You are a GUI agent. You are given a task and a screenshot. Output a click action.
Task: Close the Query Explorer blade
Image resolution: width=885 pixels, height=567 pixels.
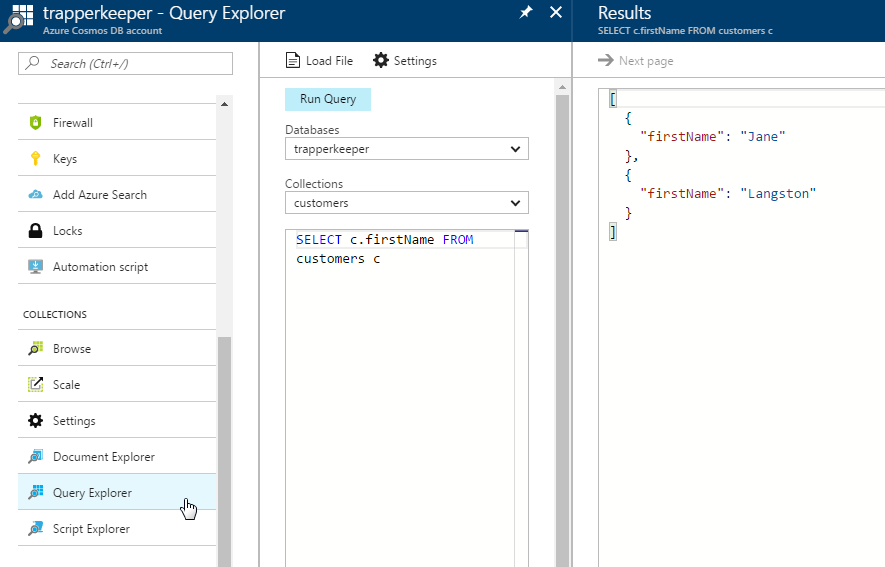(556, 12)
